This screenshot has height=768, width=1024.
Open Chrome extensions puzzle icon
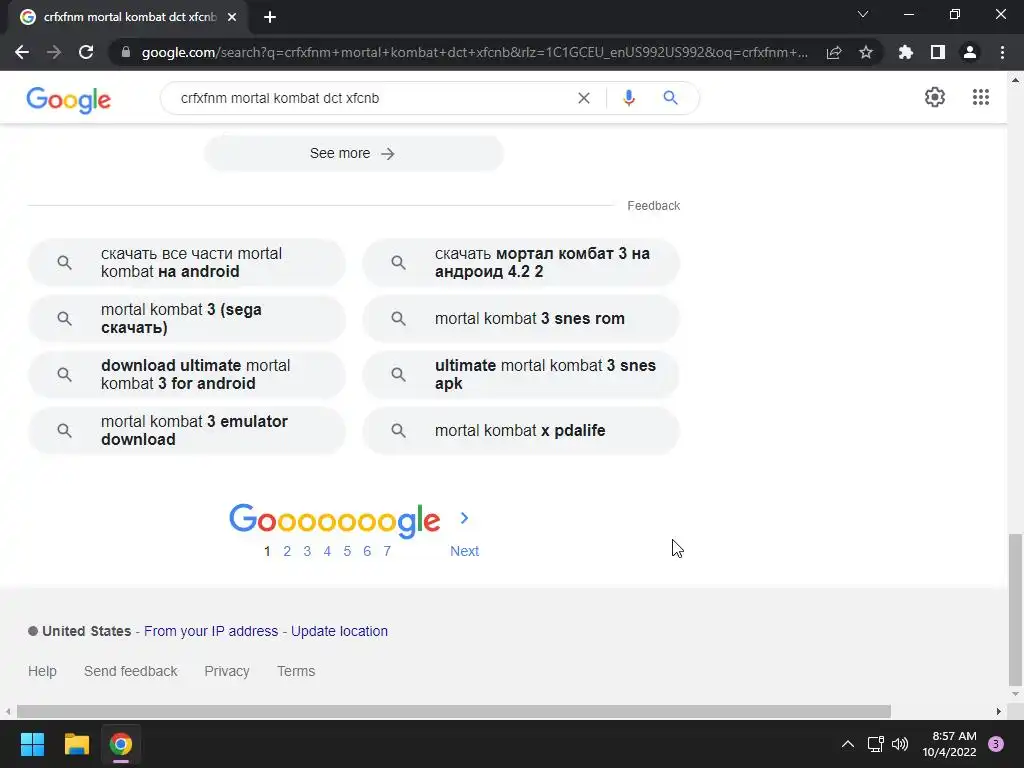click(x=905, y=52)
